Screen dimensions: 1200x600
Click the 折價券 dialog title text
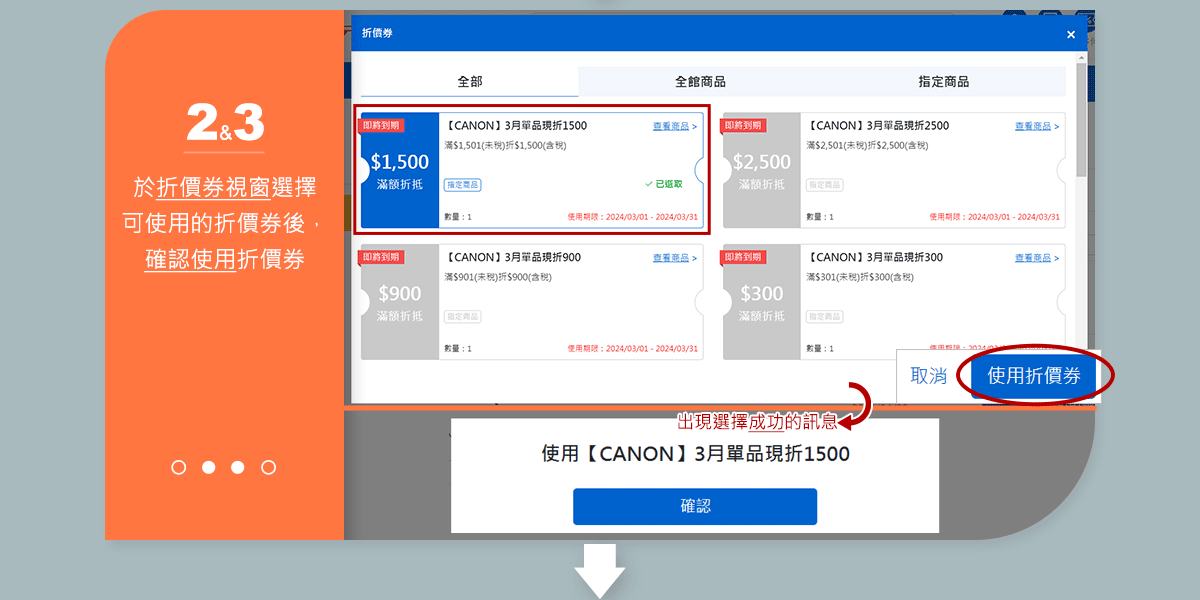point(377,33)
